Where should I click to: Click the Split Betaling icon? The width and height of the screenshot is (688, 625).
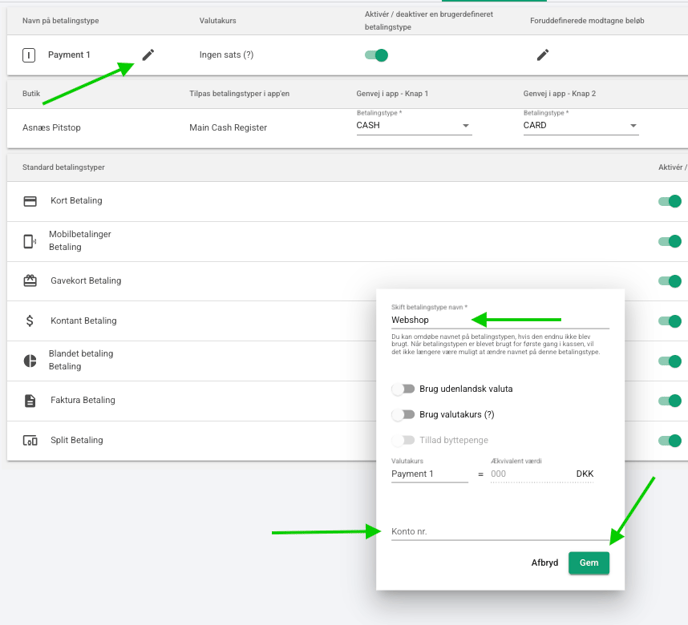30,440
